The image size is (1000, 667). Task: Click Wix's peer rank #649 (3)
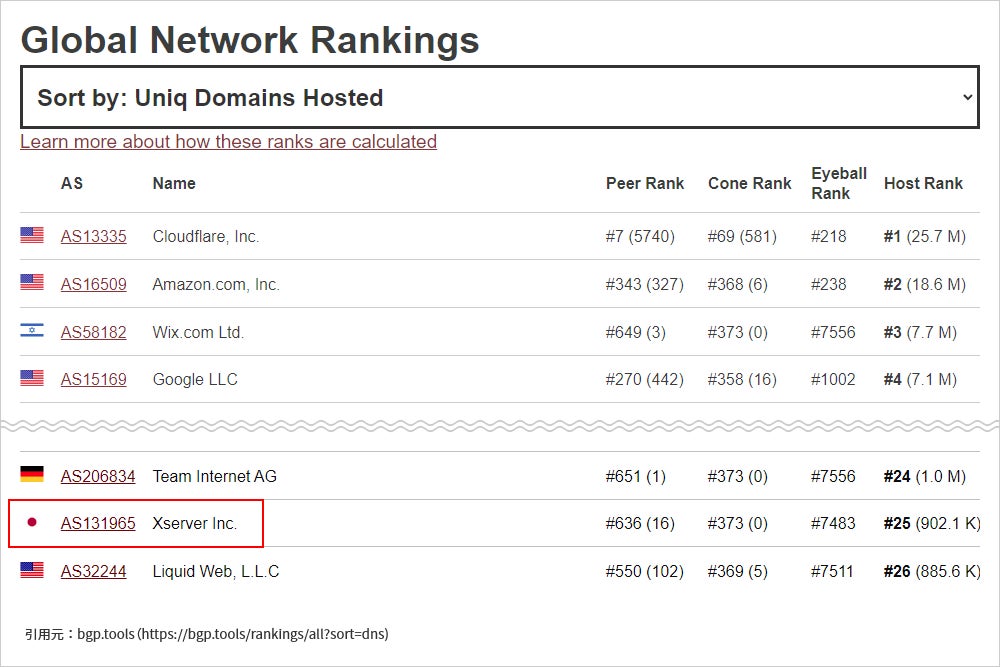636,332
